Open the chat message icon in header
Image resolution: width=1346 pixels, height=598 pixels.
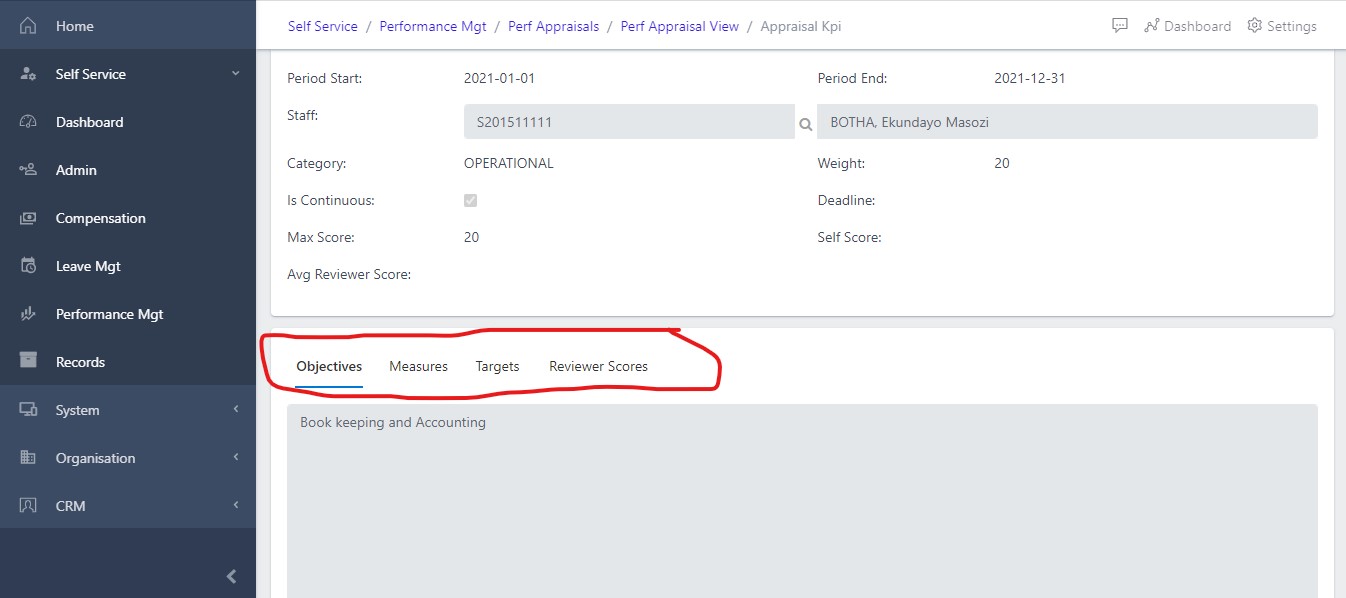pos(1120,26)
